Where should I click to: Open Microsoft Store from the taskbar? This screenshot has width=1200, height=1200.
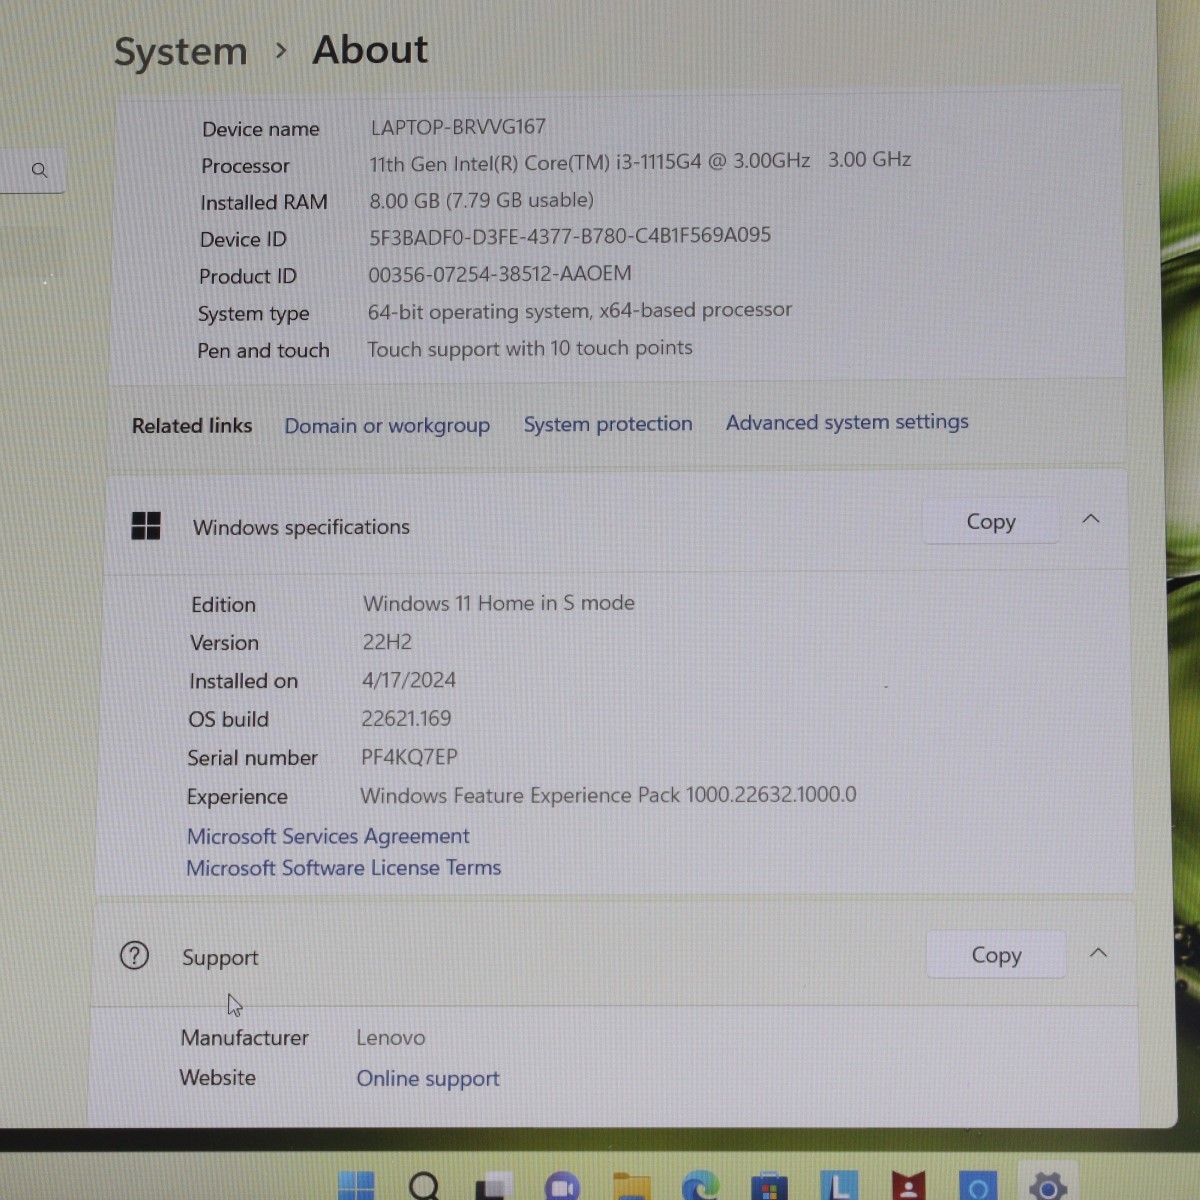[x=769, y=1186]
